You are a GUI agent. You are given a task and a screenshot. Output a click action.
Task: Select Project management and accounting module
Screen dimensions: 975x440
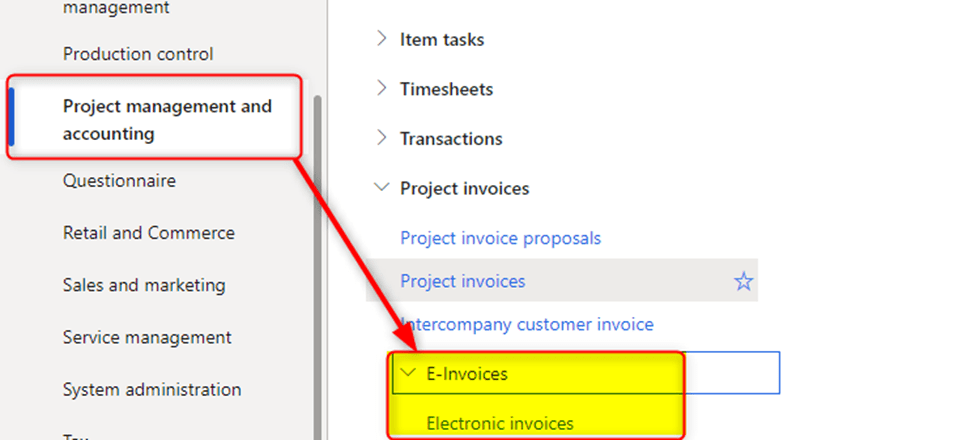[166, 120]
